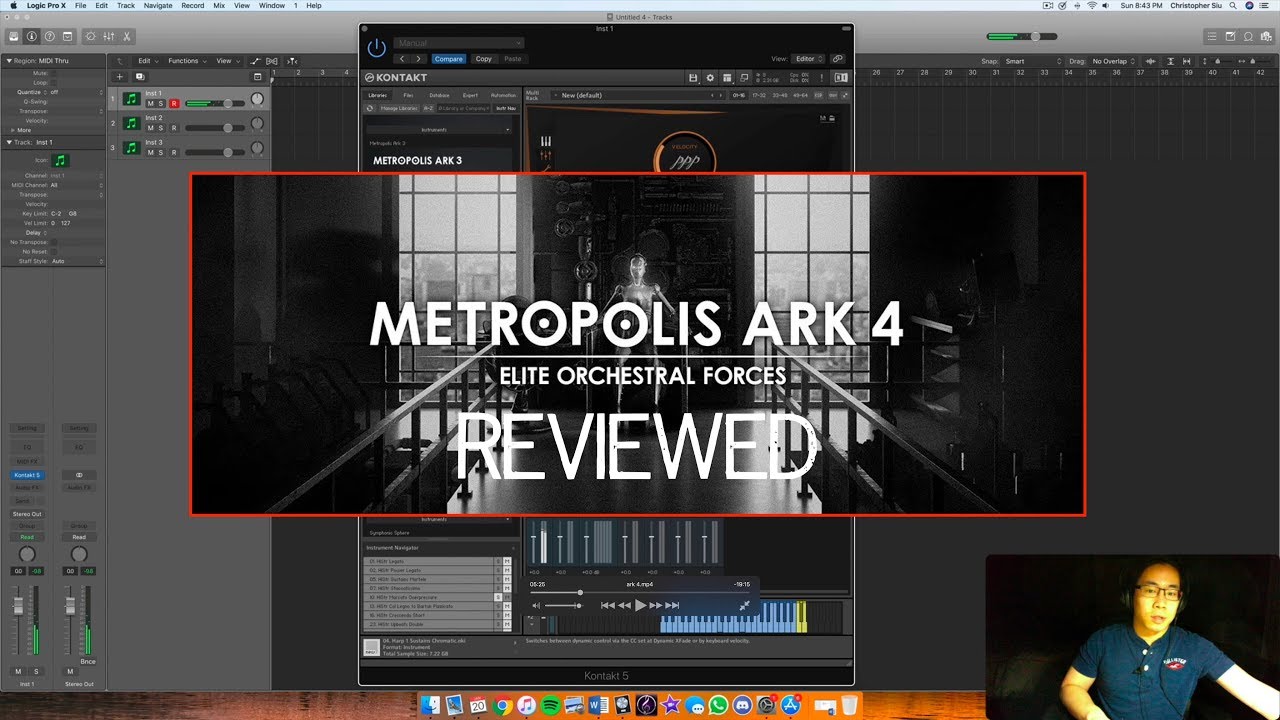Image resolution: width=1280 pixels, height=720 pixels.
Task: Collapse the Region MIDI Thru section
Action: [8, 61]
